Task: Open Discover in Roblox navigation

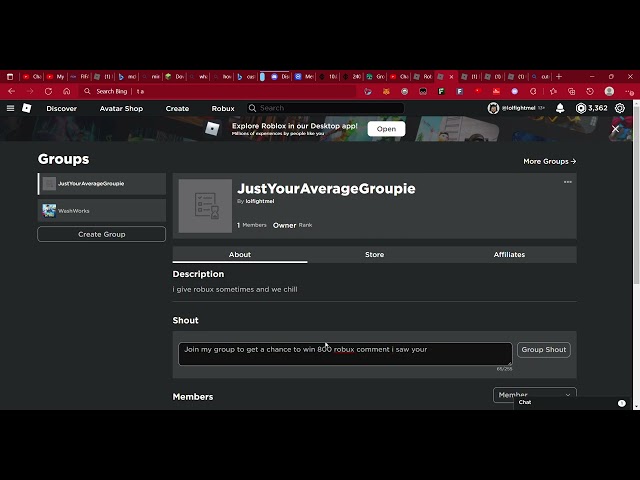Action: point(62,109)
